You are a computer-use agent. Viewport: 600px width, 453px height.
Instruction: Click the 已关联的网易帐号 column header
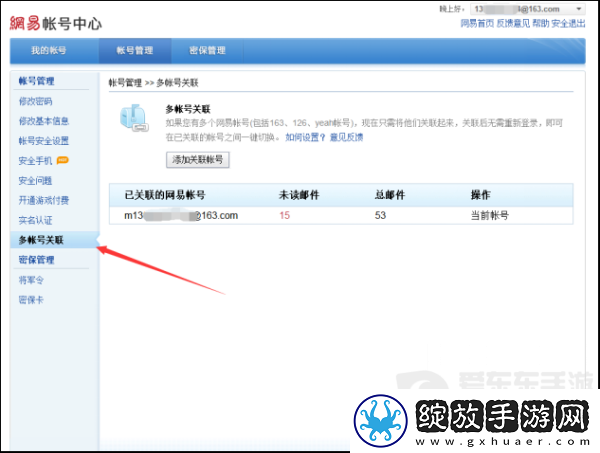pos(165,195)
